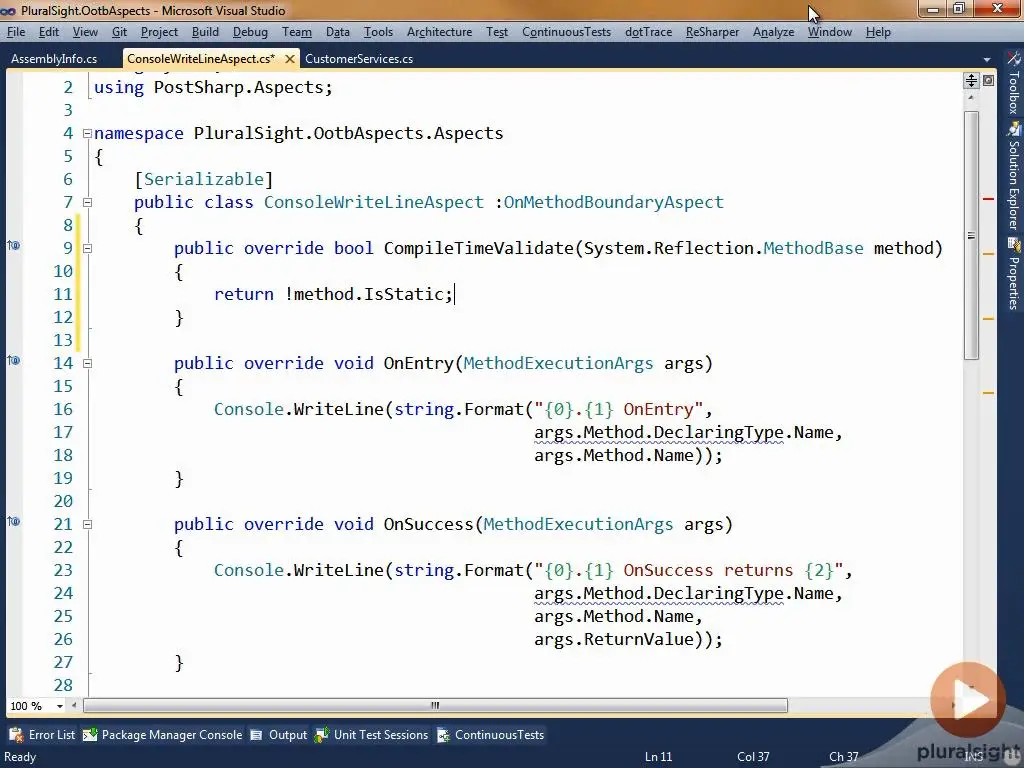Open the Window menu

click(x=829, y=32)
